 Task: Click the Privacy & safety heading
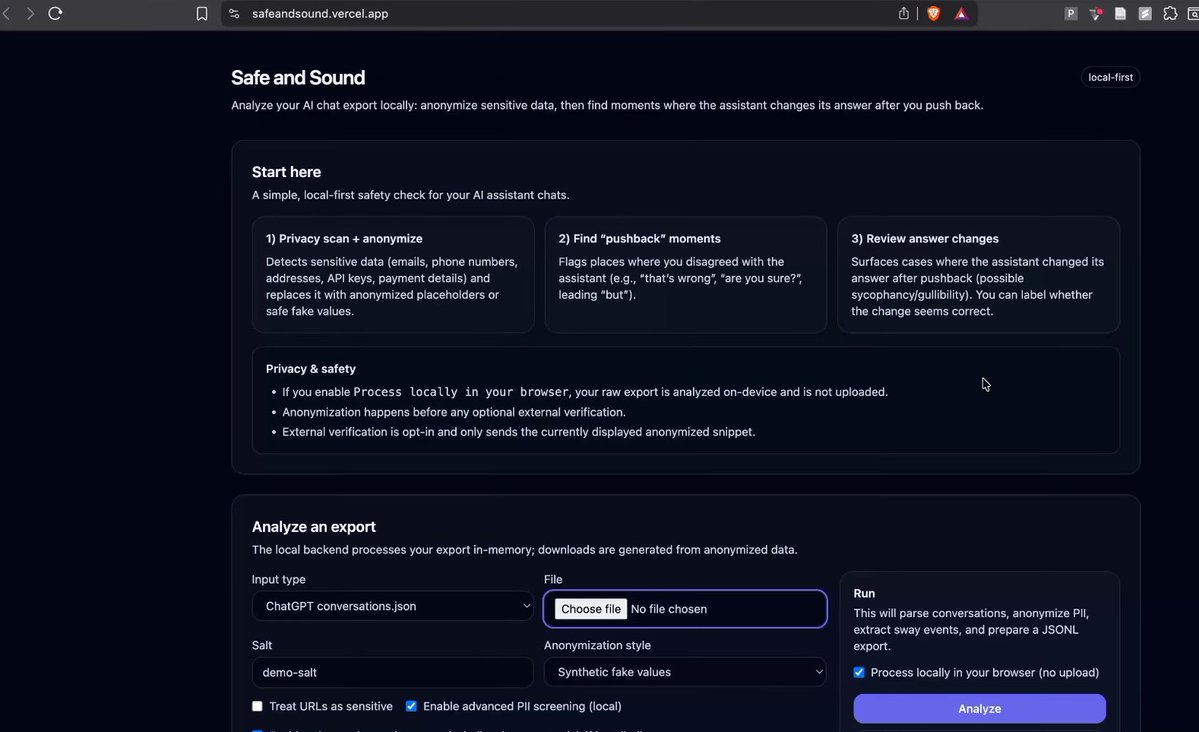pos(310,369)
